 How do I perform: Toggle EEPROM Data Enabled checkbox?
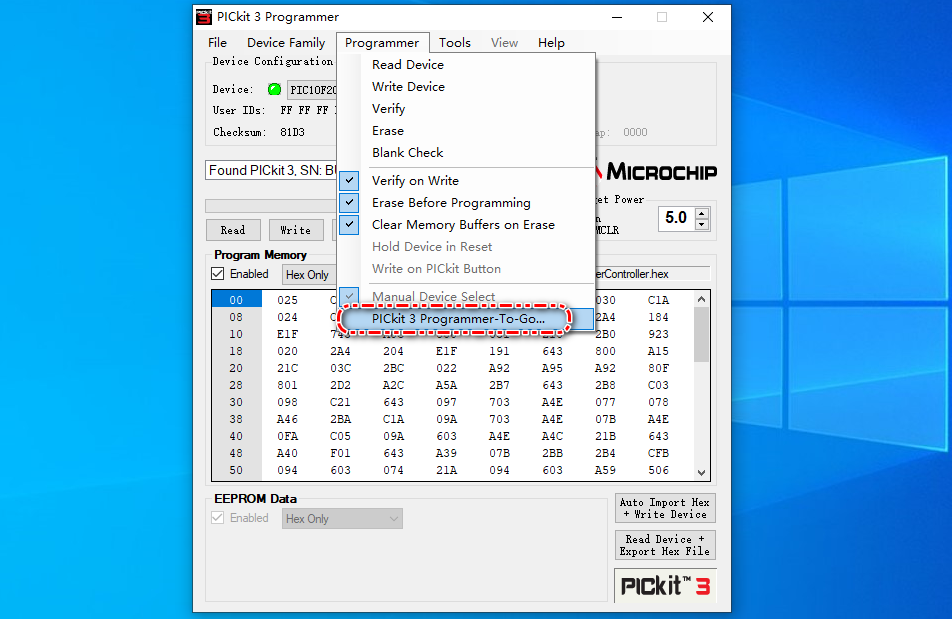tap(218, 518)
